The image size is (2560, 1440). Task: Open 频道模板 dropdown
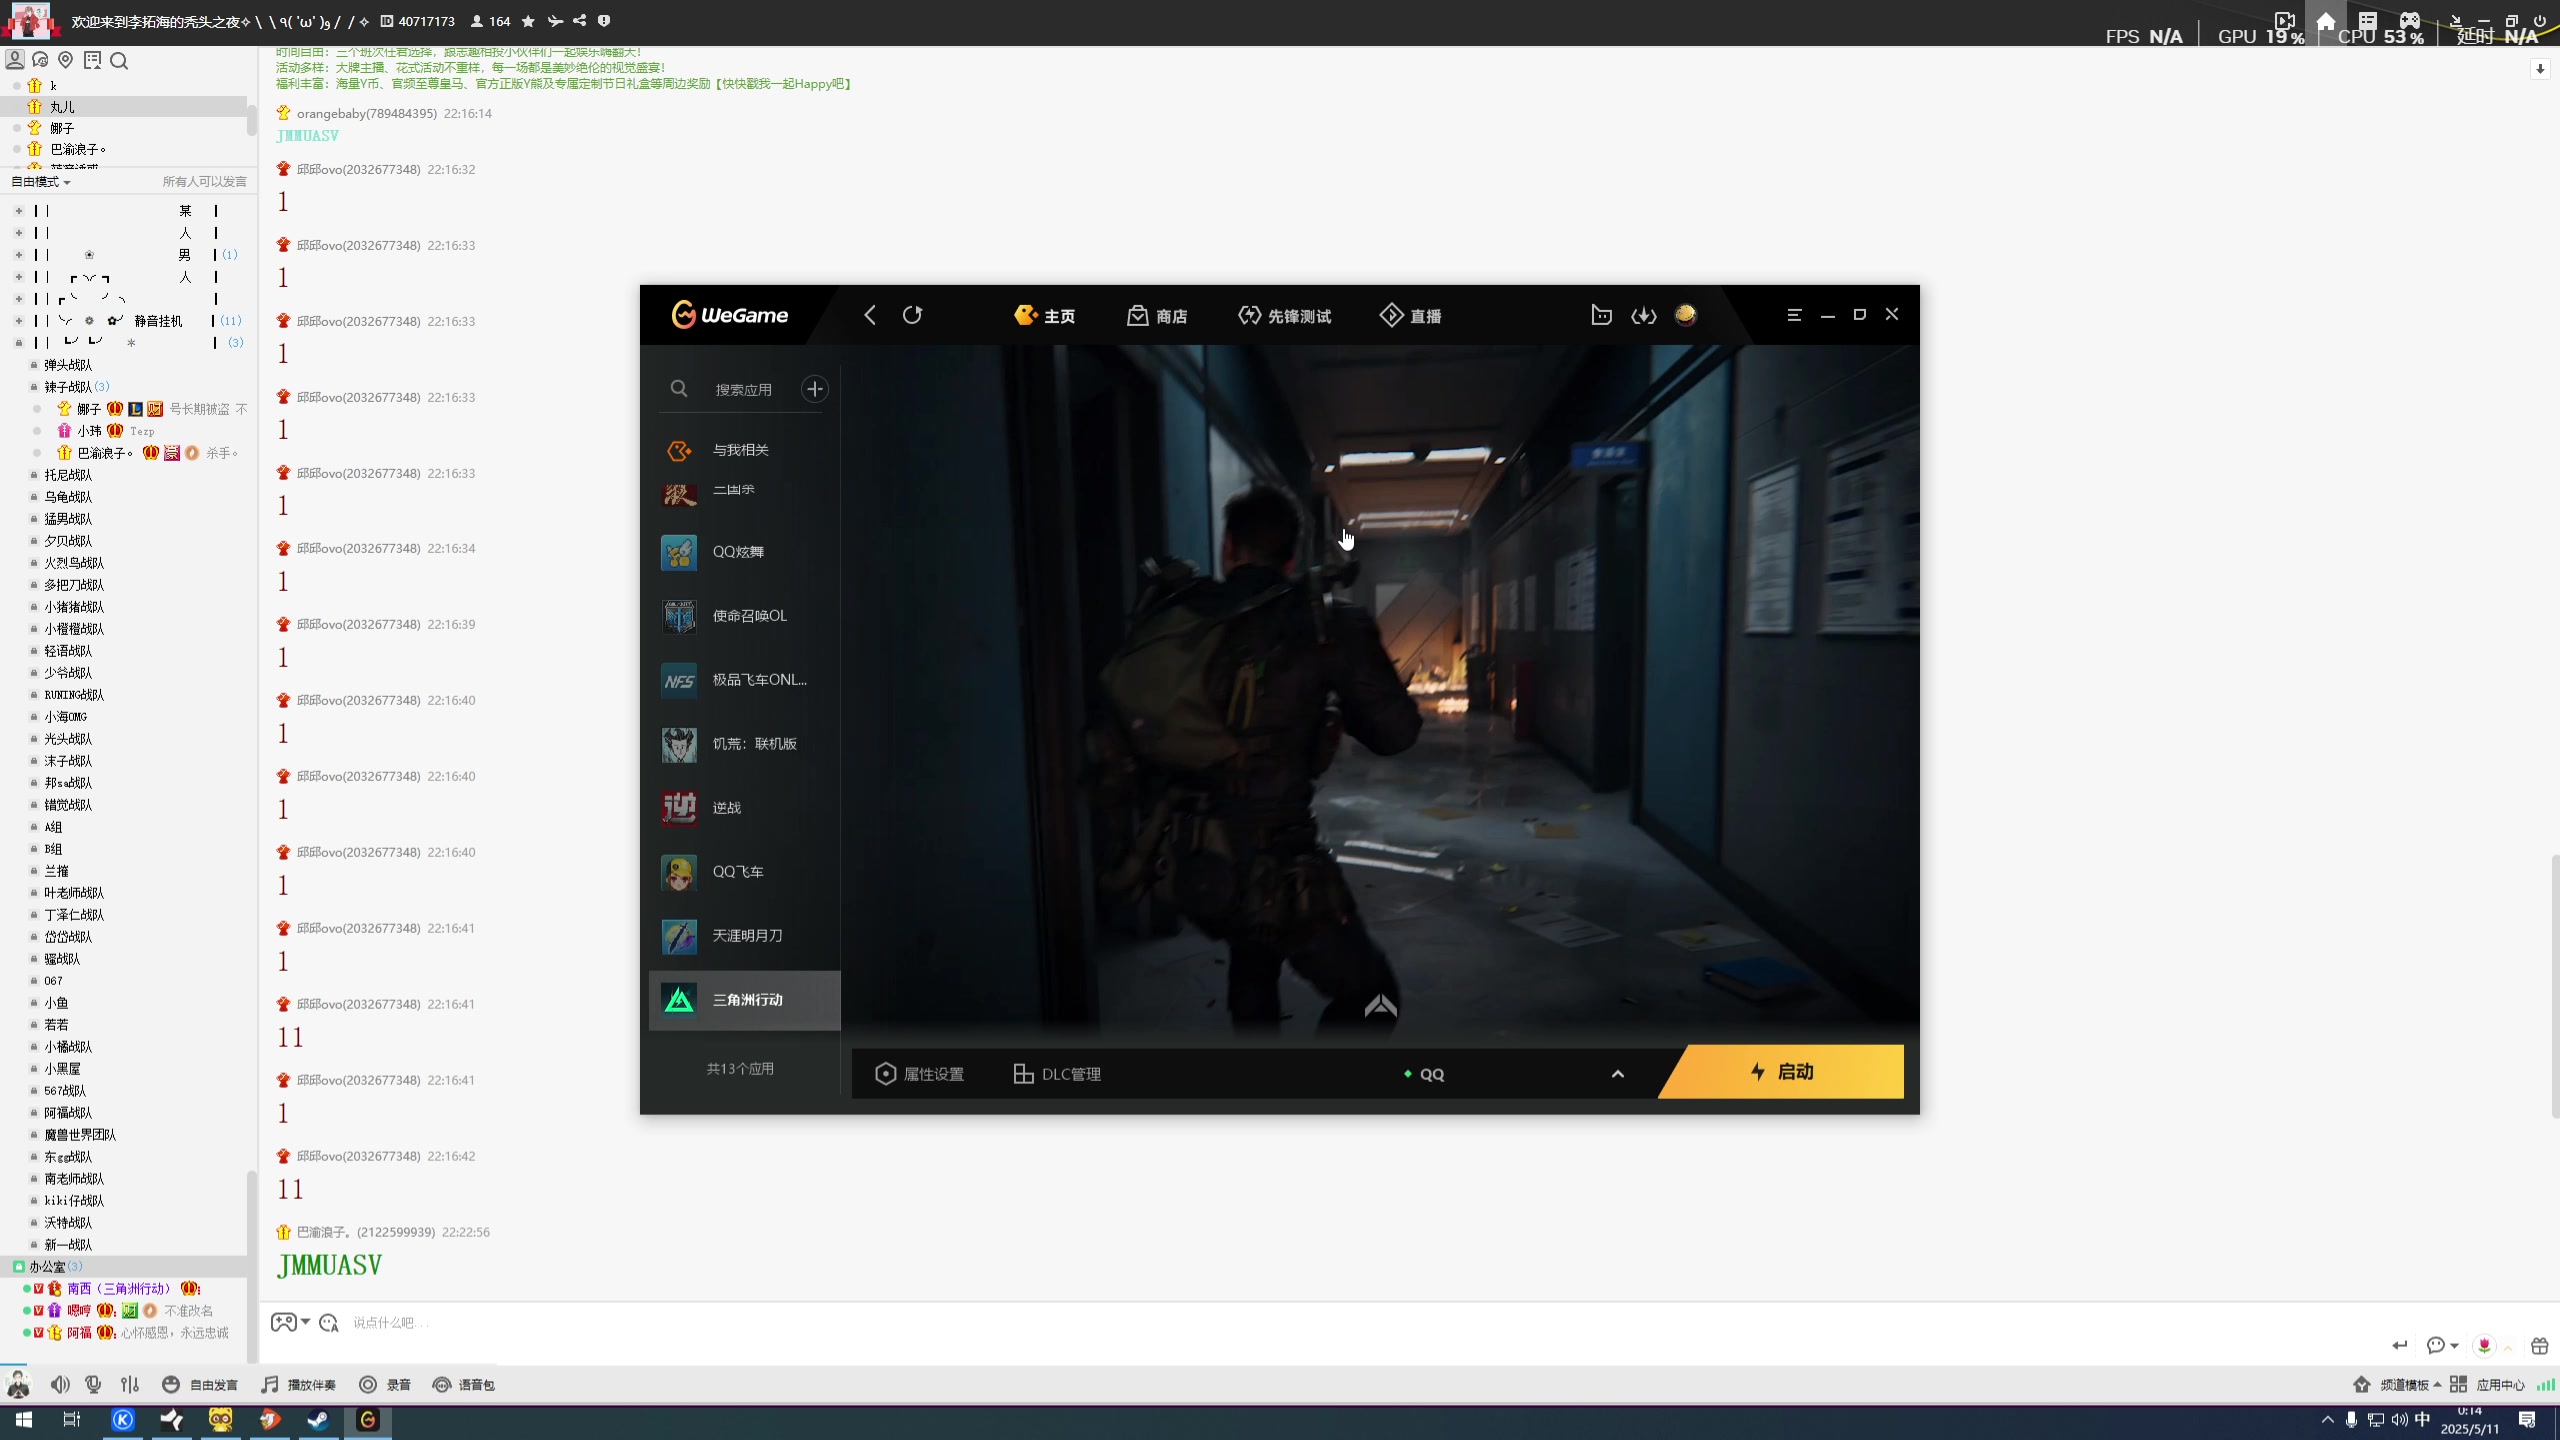point(2397,1385)
